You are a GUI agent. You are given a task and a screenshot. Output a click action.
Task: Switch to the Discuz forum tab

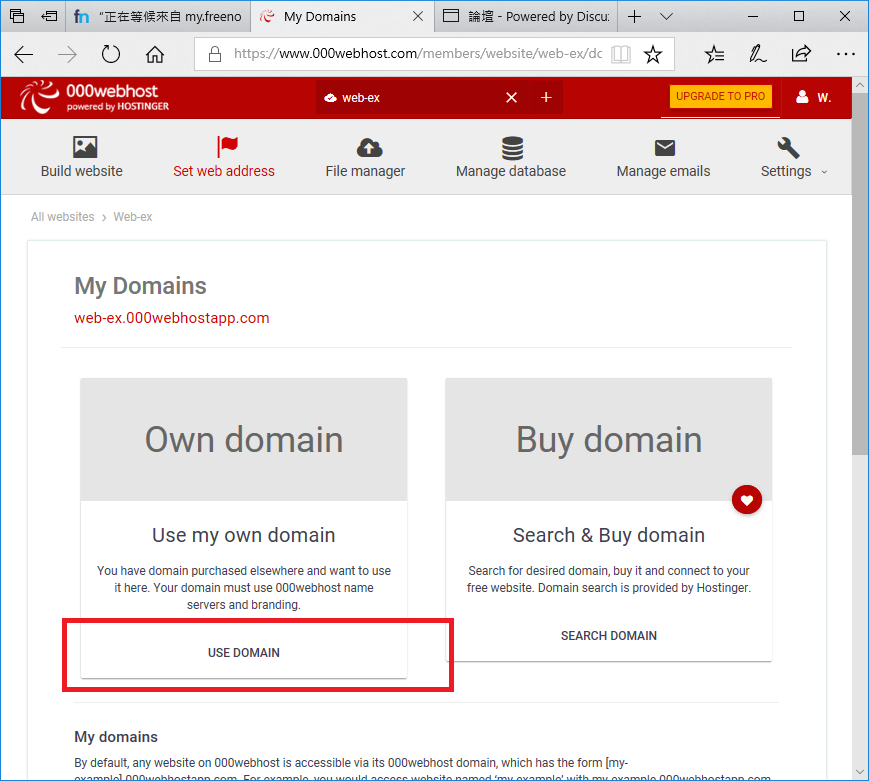pyautogui.click(x=526, y=17)
